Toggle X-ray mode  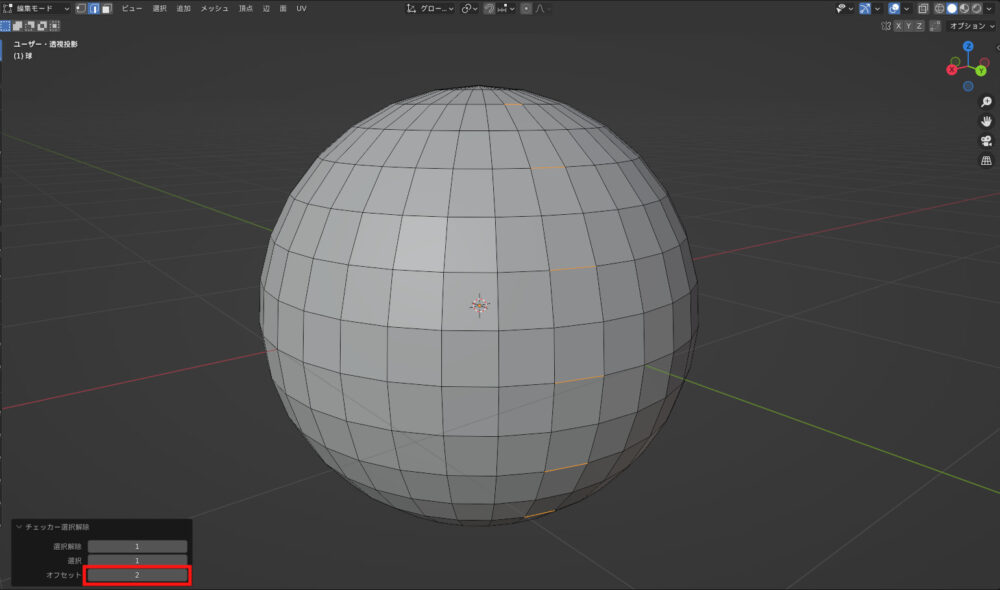[x=923, y=8]
